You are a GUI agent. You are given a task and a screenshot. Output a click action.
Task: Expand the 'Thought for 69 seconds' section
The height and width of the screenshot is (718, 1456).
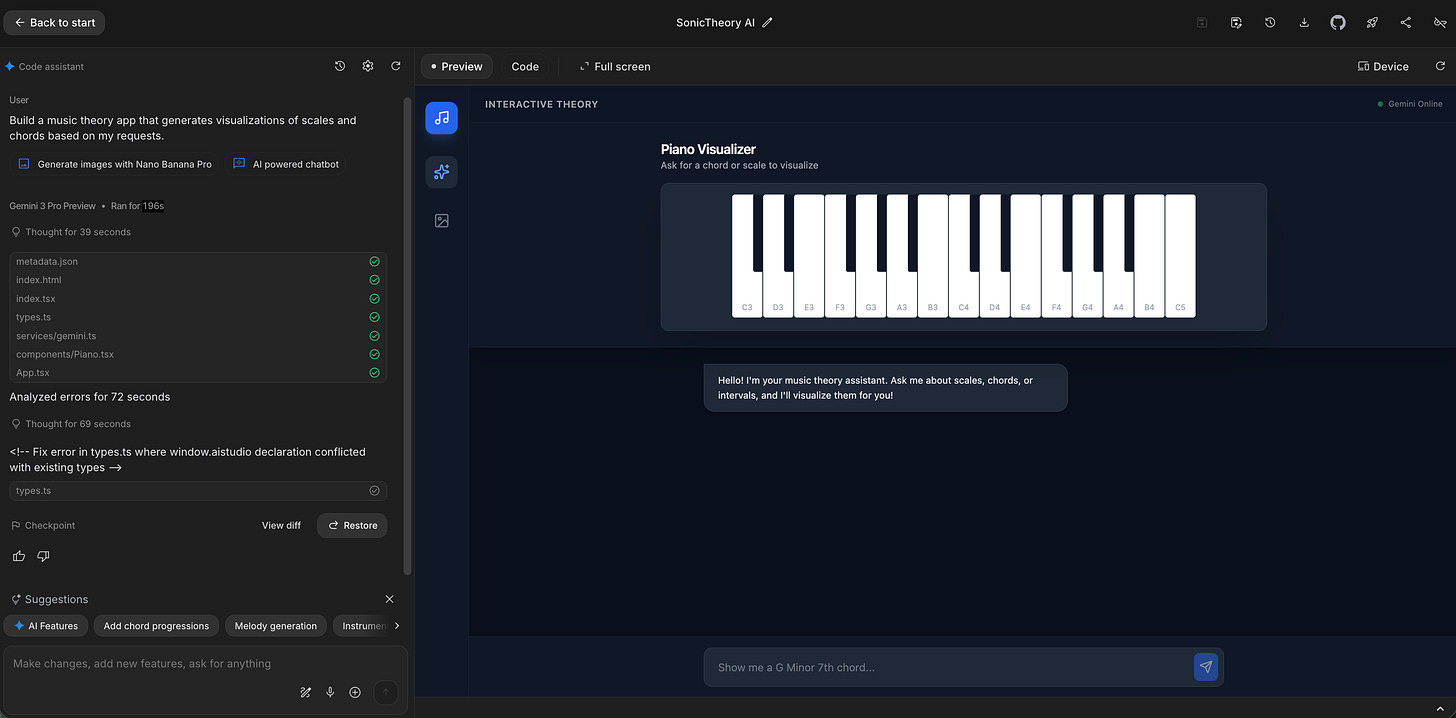(73, 423)
